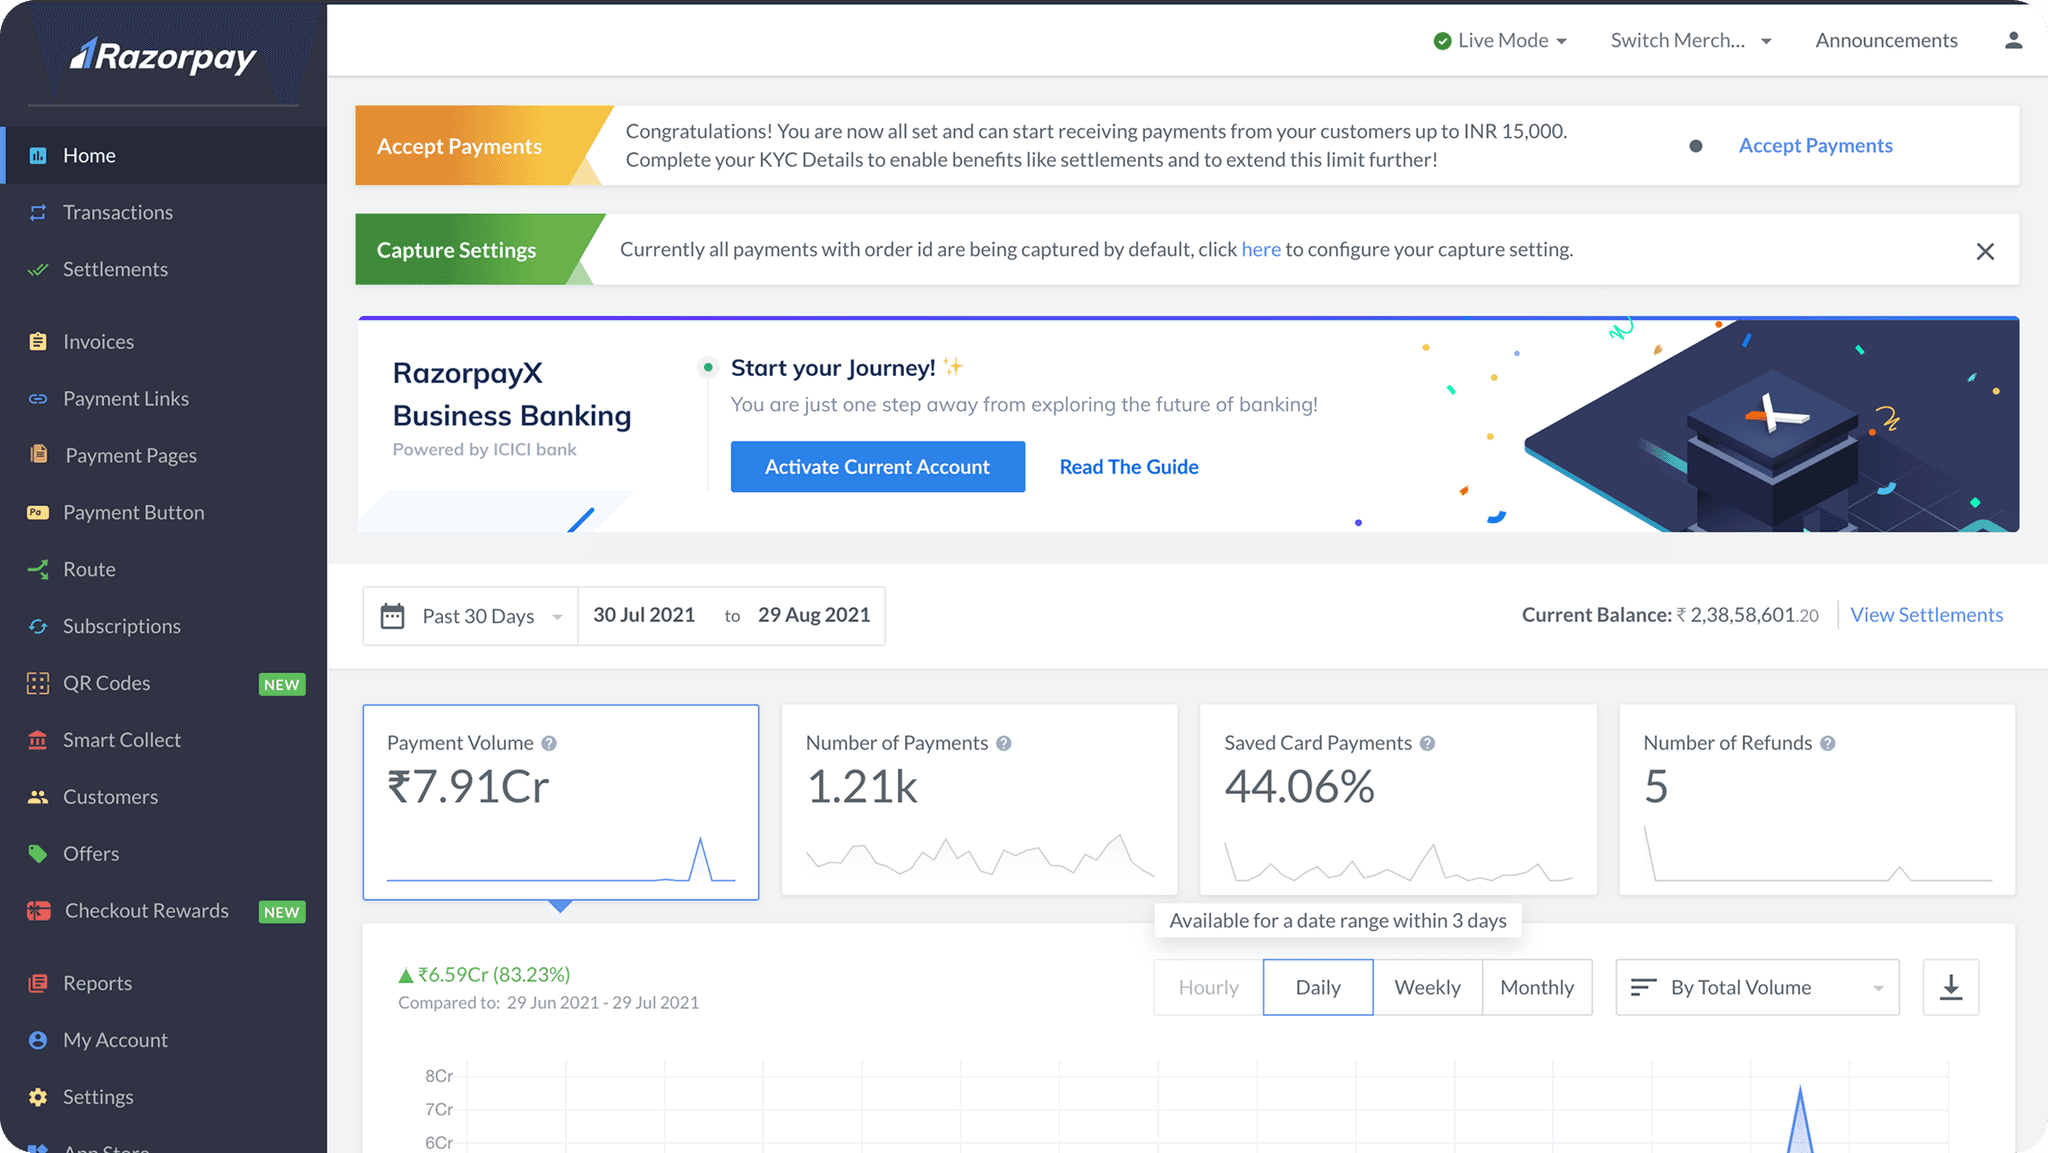Image resolution: width=2048 pixels, height=1153 pixels.
Task: Click the Smart Collect bank icon
Action: click(38, 740)
